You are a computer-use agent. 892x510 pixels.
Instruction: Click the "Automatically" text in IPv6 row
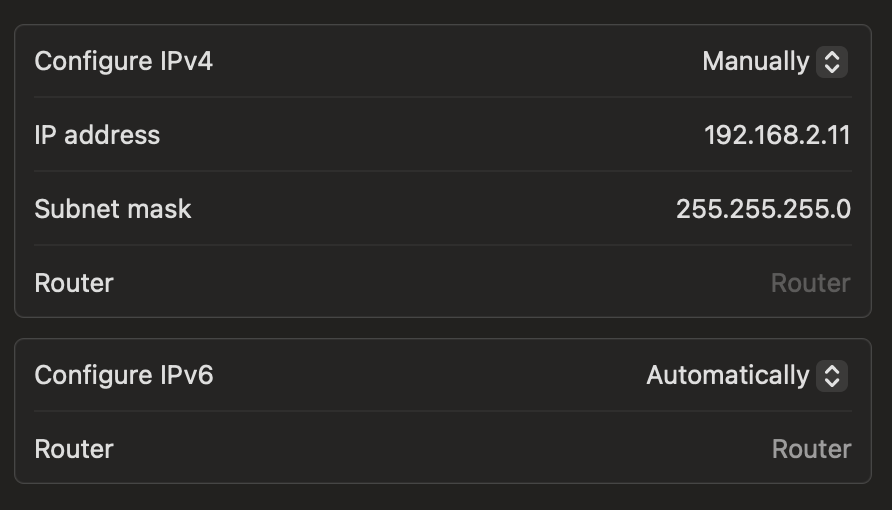[727, 376]
